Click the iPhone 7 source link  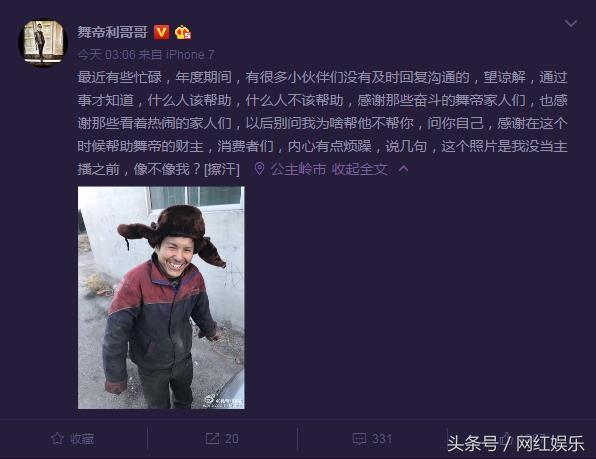[190, 55]
